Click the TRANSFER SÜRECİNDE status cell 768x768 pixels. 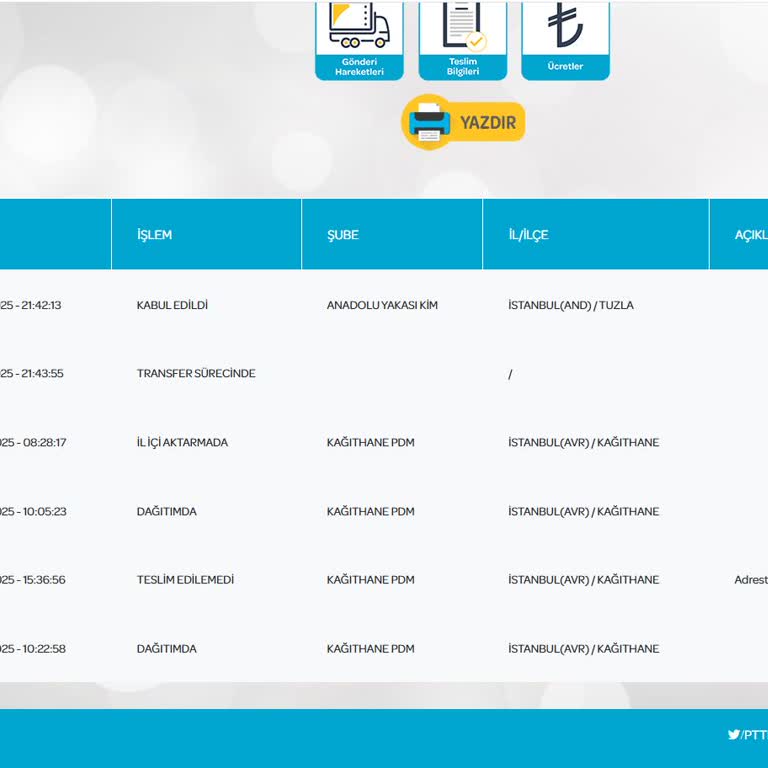(x=196, y=374)
